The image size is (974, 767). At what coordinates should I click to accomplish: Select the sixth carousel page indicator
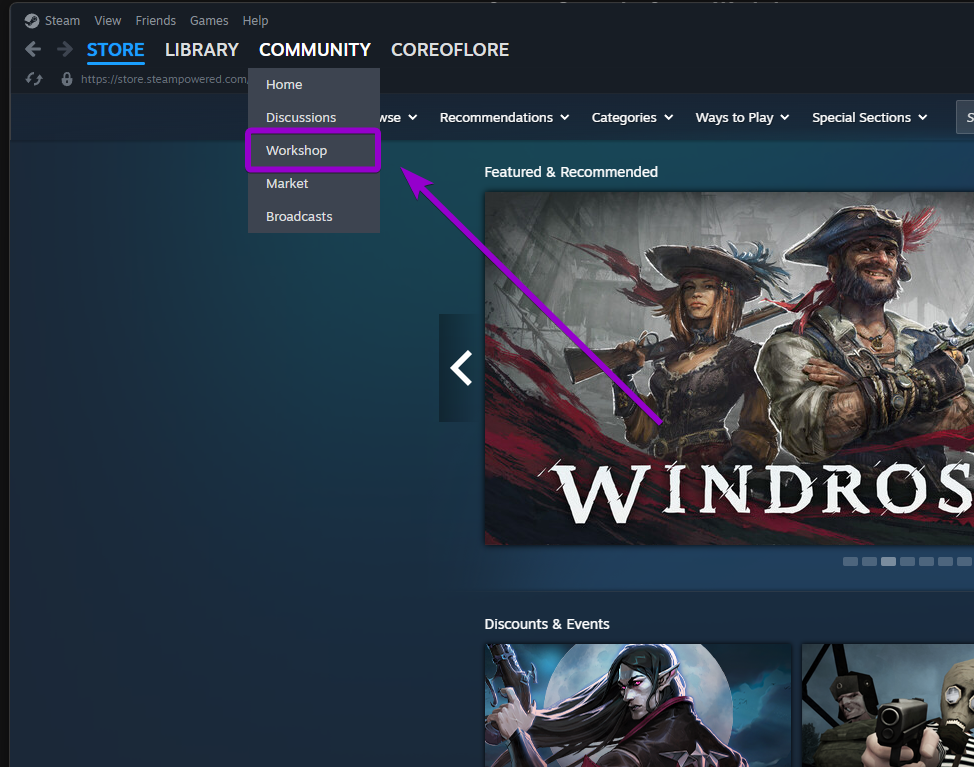click(945, 561)
